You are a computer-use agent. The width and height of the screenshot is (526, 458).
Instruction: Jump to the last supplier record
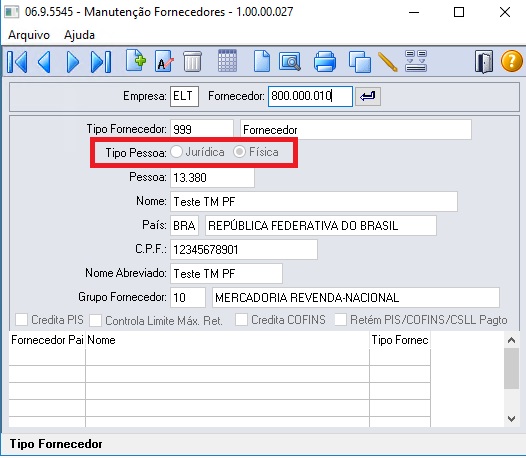tap(101, 62)
